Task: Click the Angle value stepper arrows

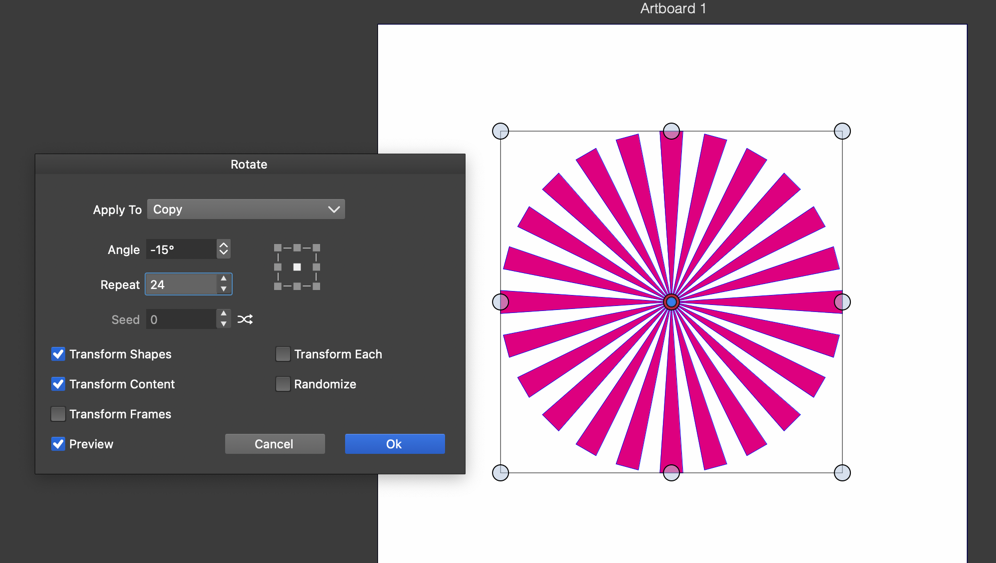Action: (224, 249)
